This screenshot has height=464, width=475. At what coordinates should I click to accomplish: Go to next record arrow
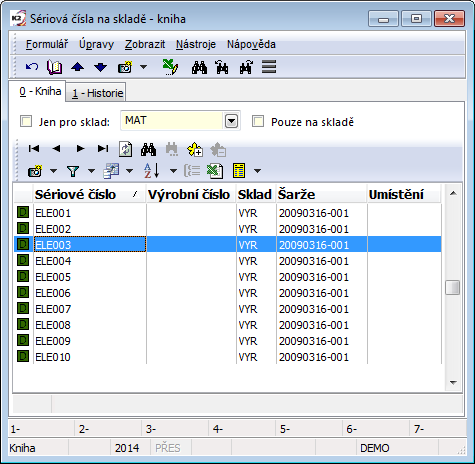(80, 148)
